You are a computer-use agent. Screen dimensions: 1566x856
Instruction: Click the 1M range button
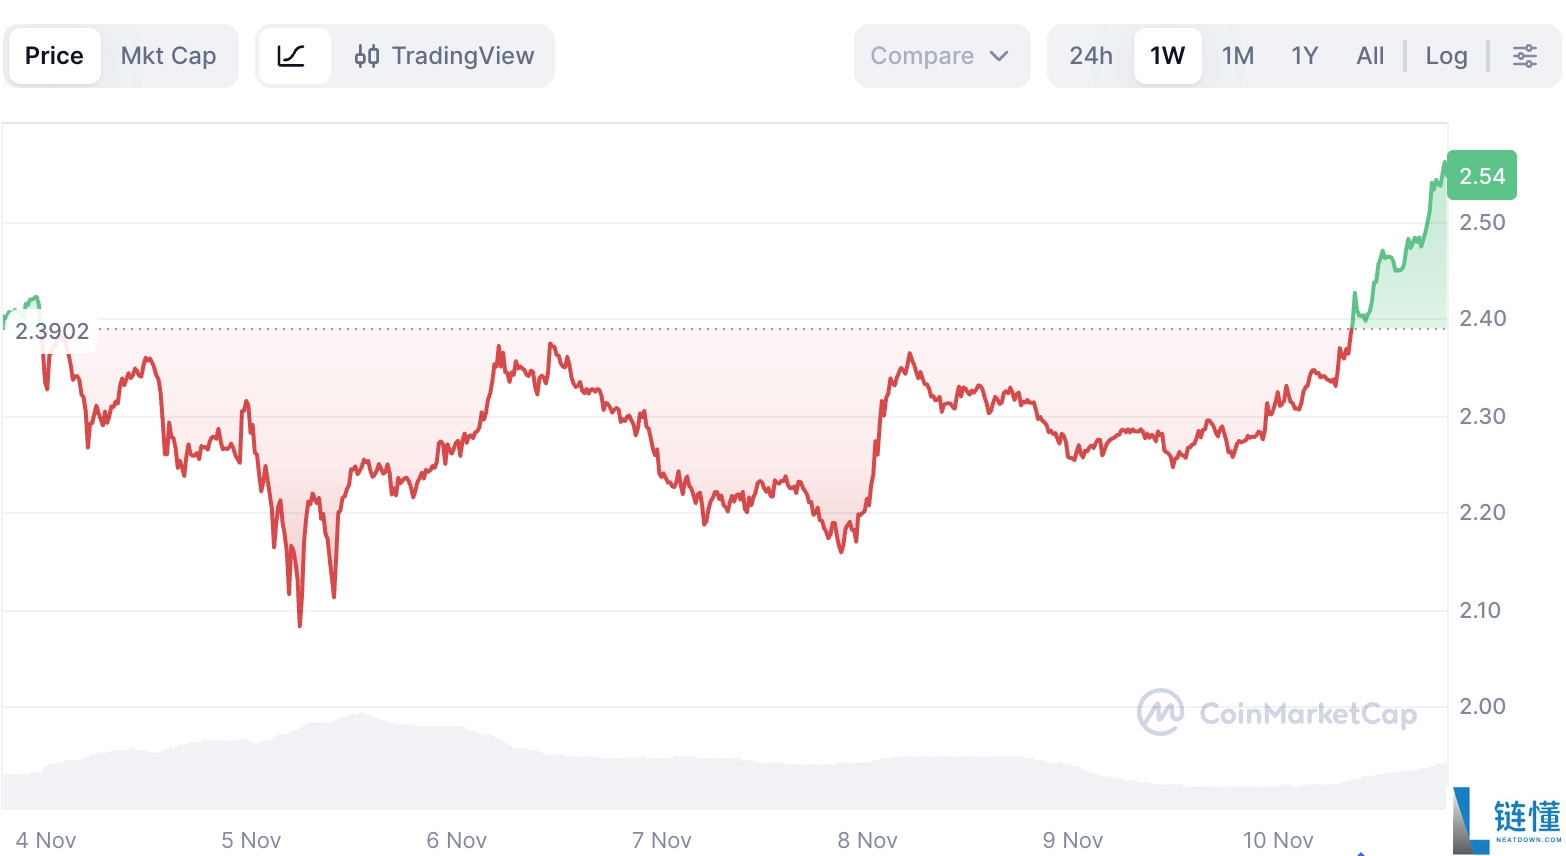pos(1238,56)
